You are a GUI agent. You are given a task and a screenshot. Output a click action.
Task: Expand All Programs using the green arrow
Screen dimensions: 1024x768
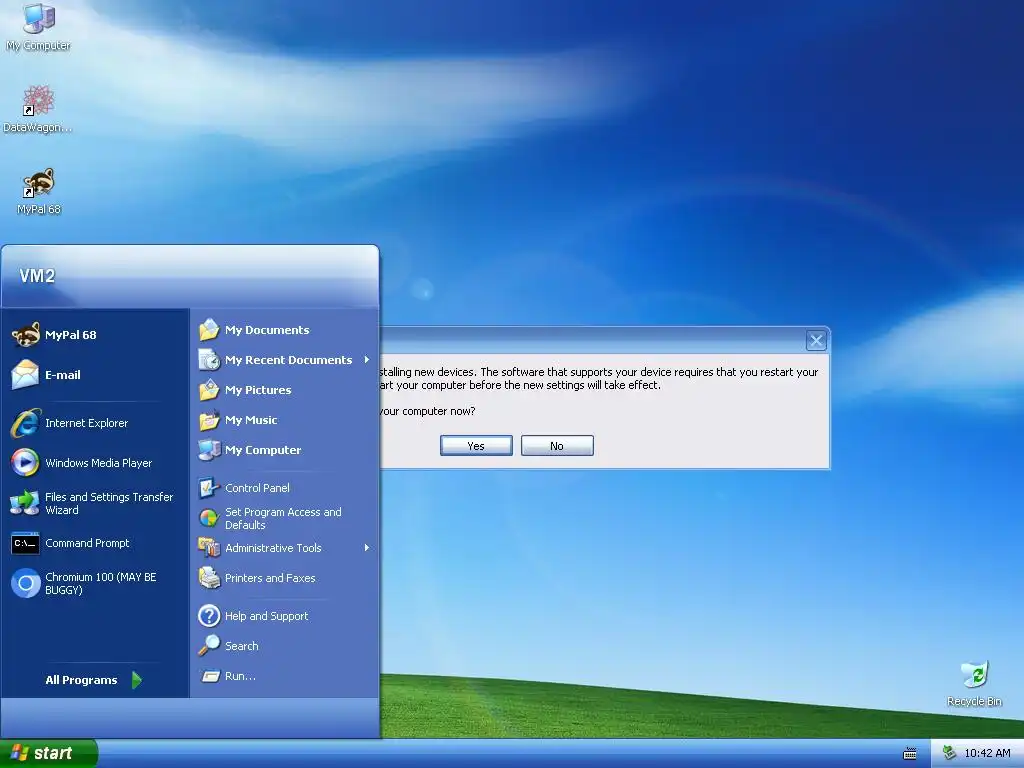[x=136, y=680]
